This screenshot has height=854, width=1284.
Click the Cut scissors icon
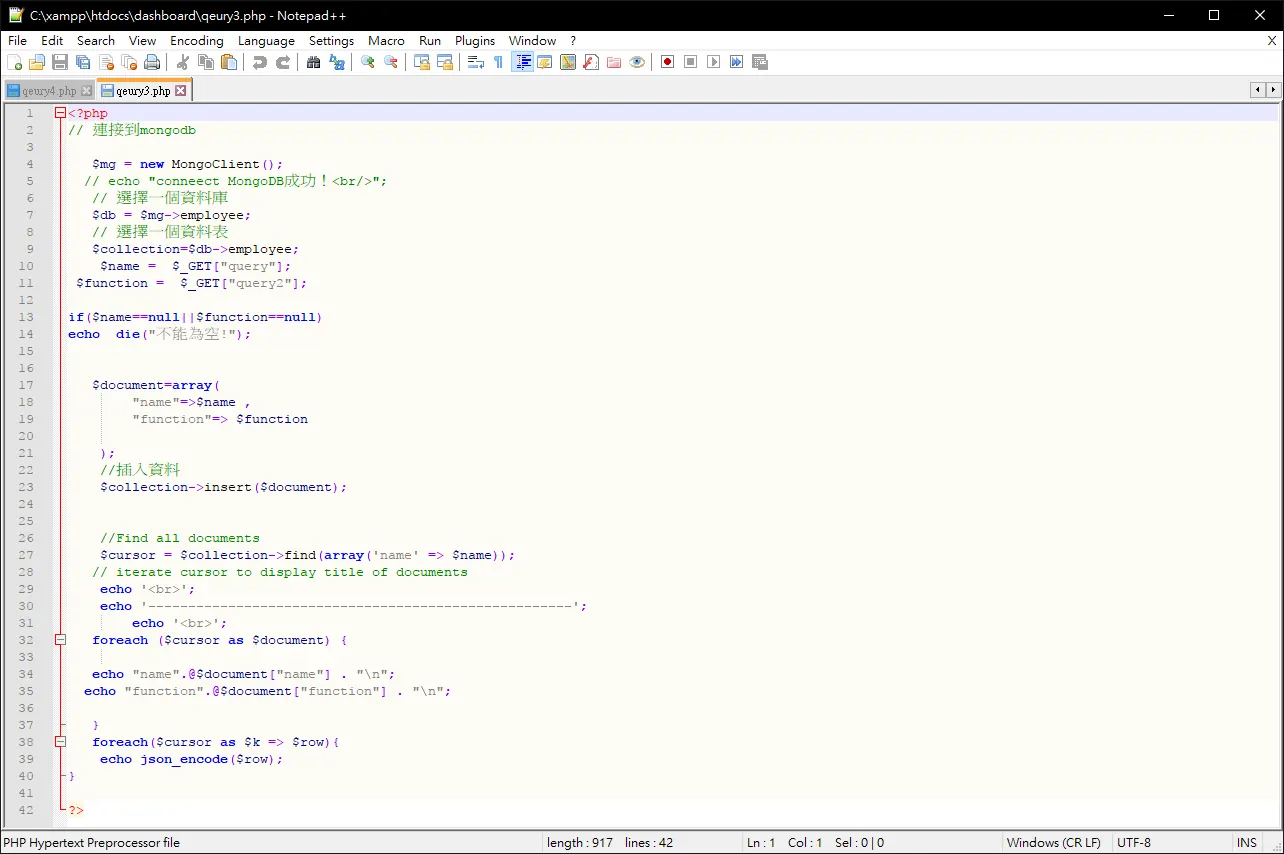[183, 62]
